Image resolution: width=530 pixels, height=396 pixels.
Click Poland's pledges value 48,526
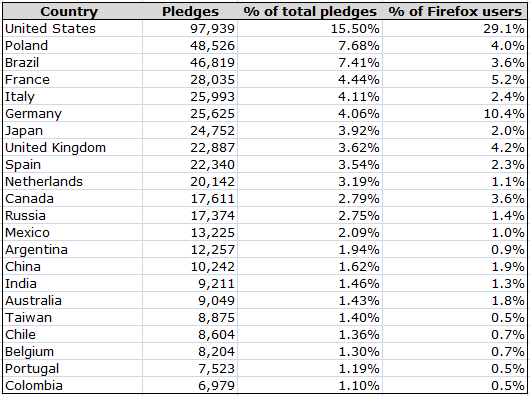(x=190, y=45)
